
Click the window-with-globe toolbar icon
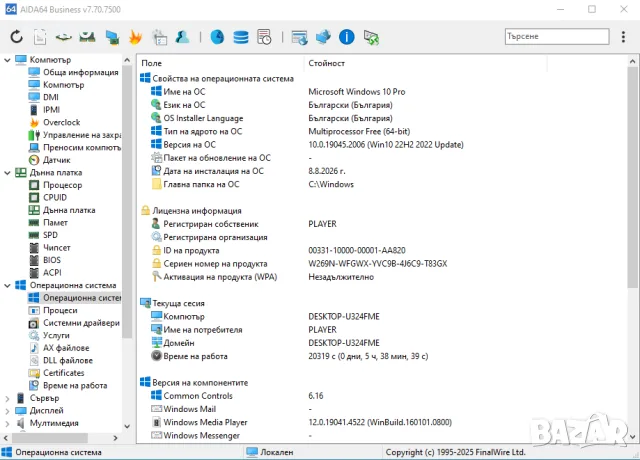tap(300, 37)
